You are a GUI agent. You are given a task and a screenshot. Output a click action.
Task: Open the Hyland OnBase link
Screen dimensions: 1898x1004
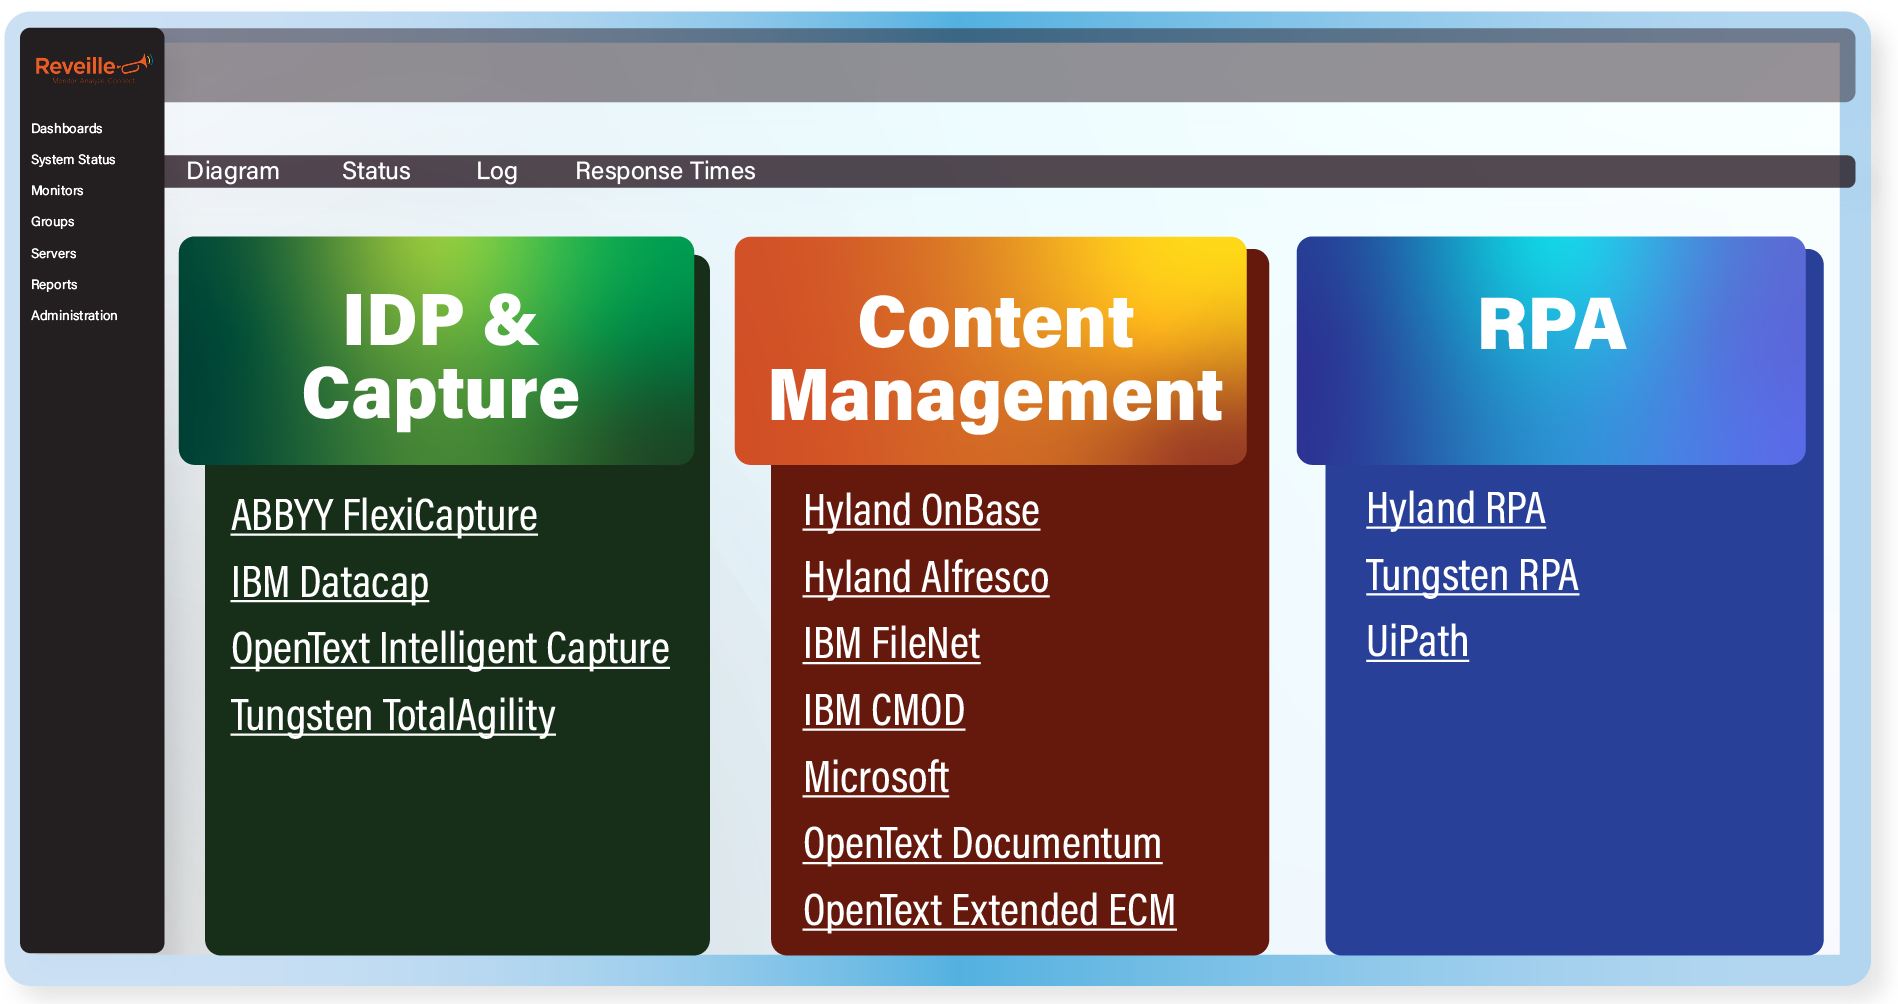pos(921,511)
